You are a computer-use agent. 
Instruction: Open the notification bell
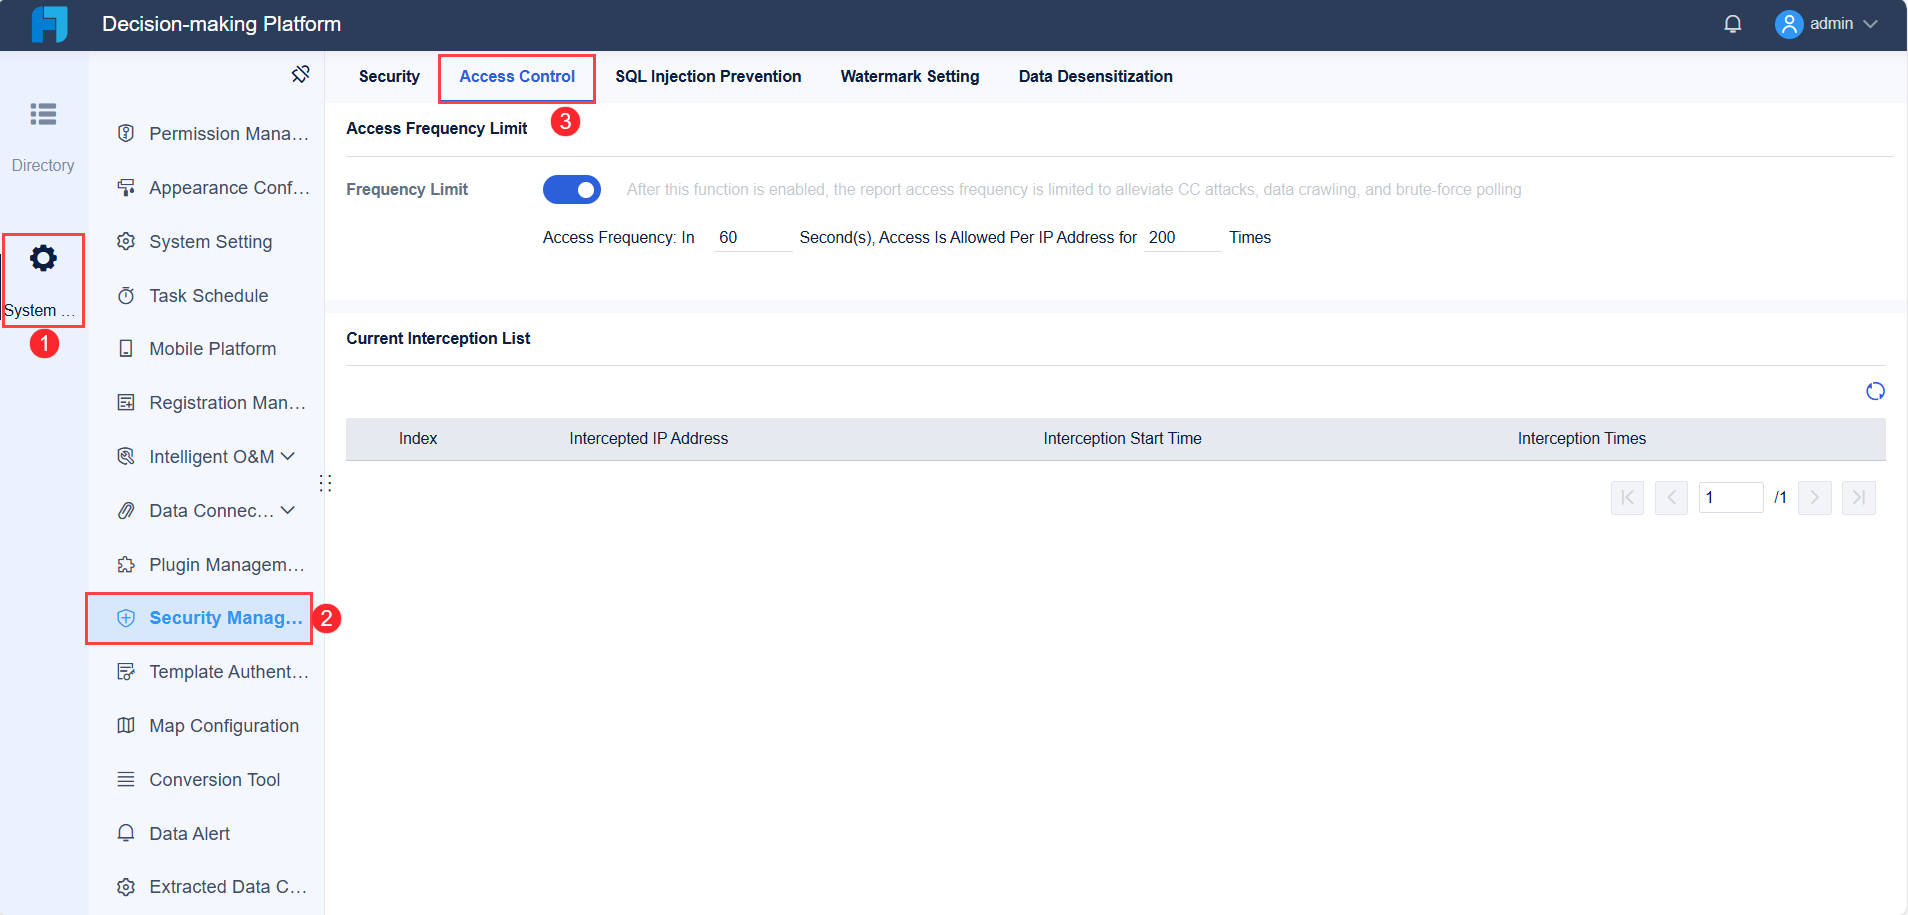coord(1733,23)
